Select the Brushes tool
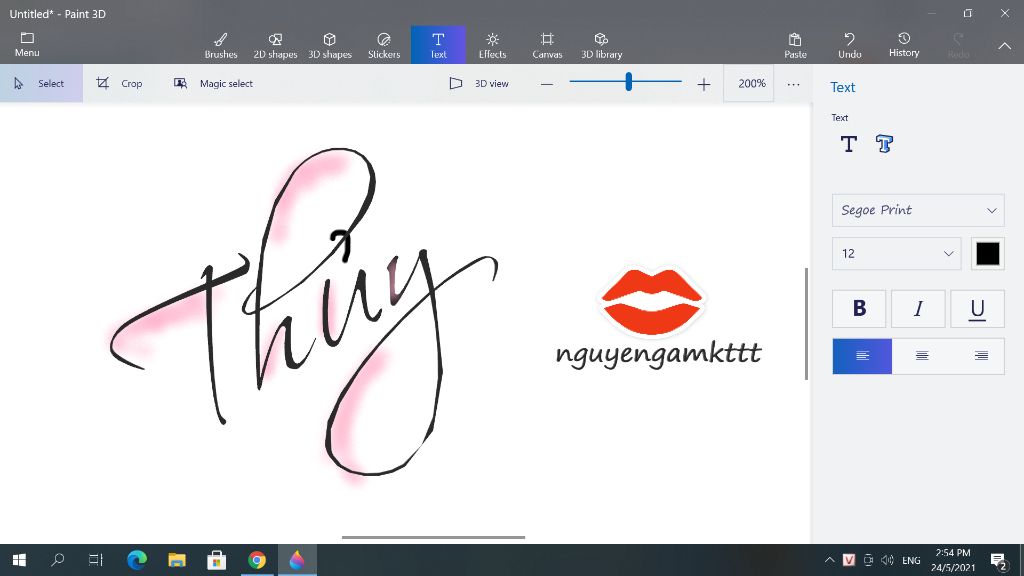Screen dimensions: 1024x576 [221, 45]
